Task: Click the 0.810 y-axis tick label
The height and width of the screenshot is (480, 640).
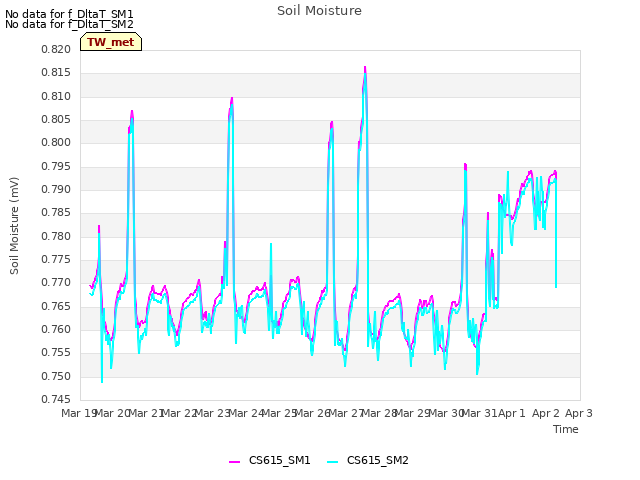Action: (56, 96)
